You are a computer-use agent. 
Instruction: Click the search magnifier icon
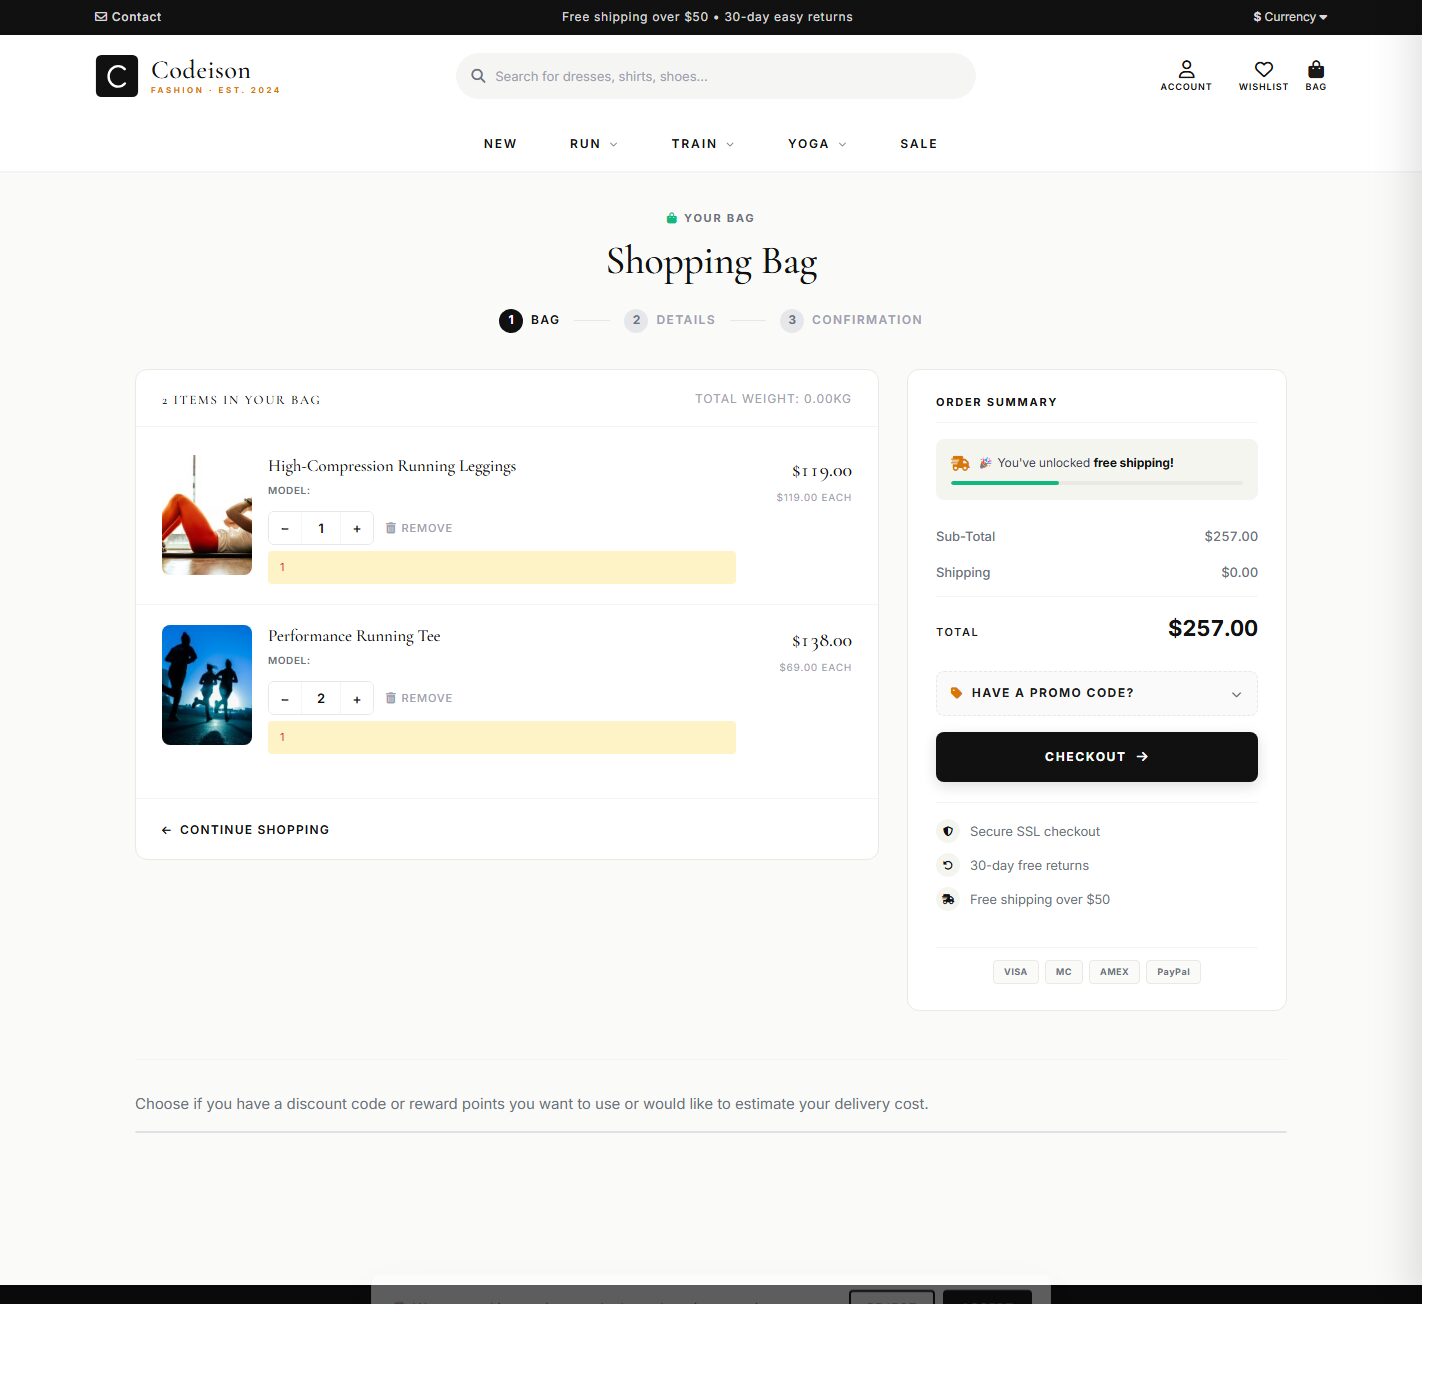[x=478, y=76]
